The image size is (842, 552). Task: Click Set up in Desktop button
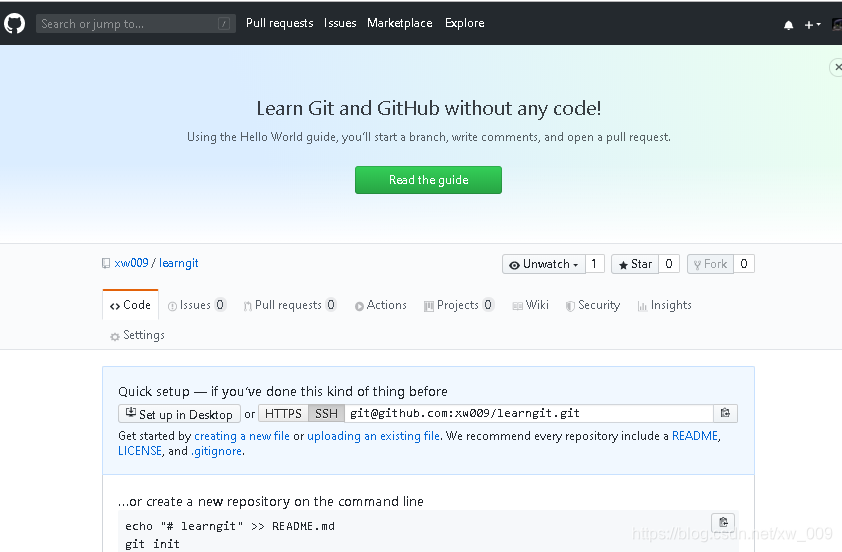point(179,414)
